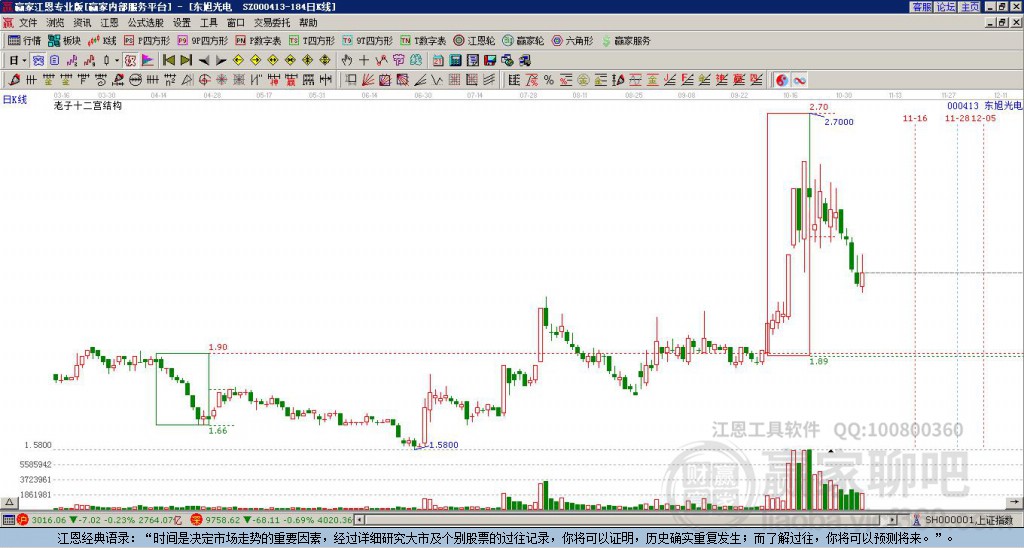Open the 板块 sector view
This screenshot has width=1024, height=548.
(x=64, y=40)
